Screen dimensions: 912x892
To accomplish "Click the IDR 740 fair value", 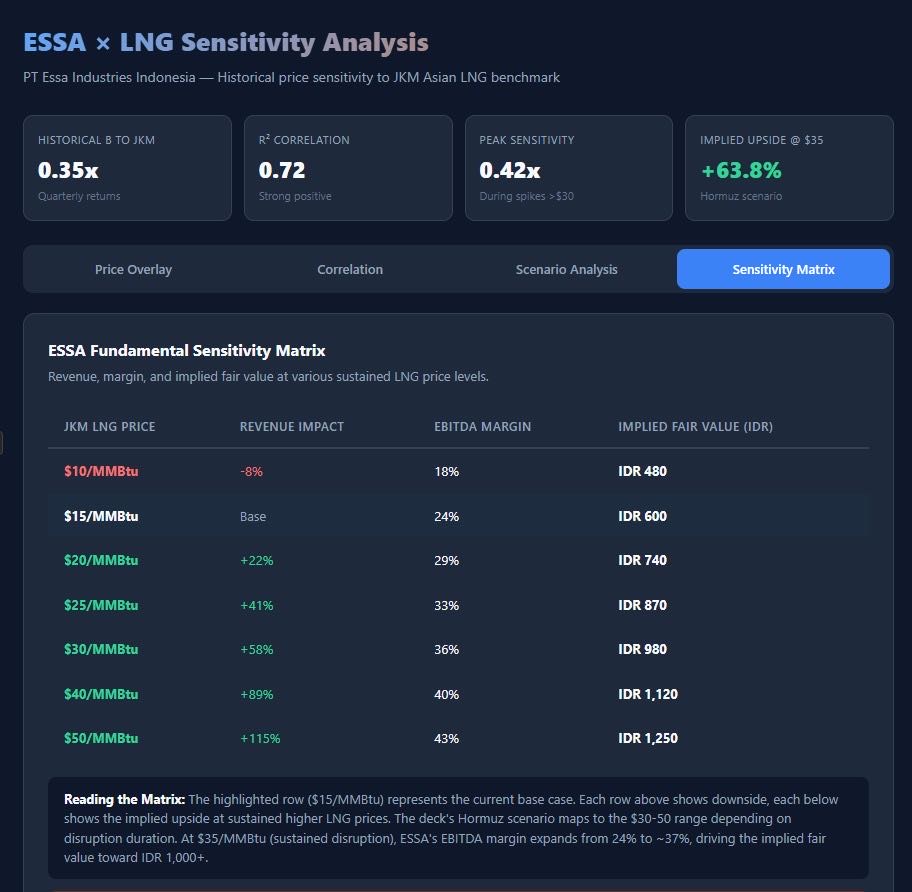I will [643, 560].
